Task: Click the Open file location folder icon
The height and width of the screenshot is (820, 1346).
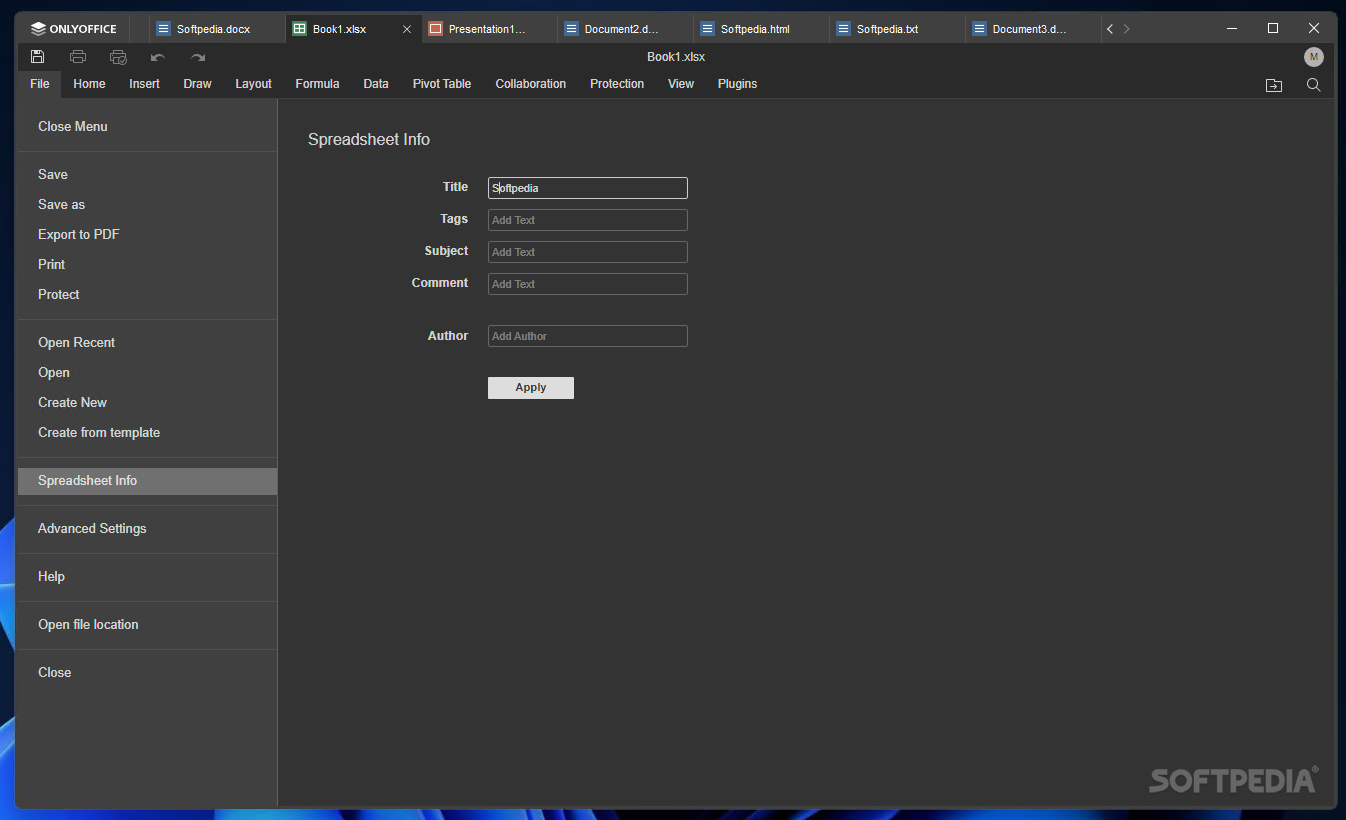Action: click(x=1274, y=85)
